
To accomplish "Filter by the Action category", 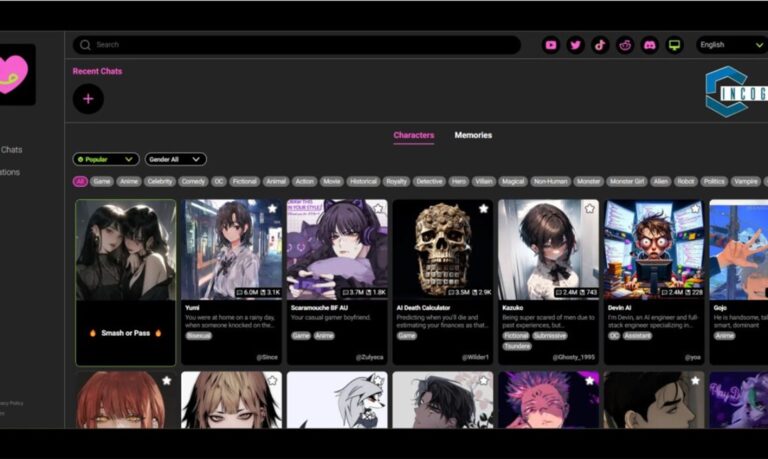I will [x=305, y=181].
